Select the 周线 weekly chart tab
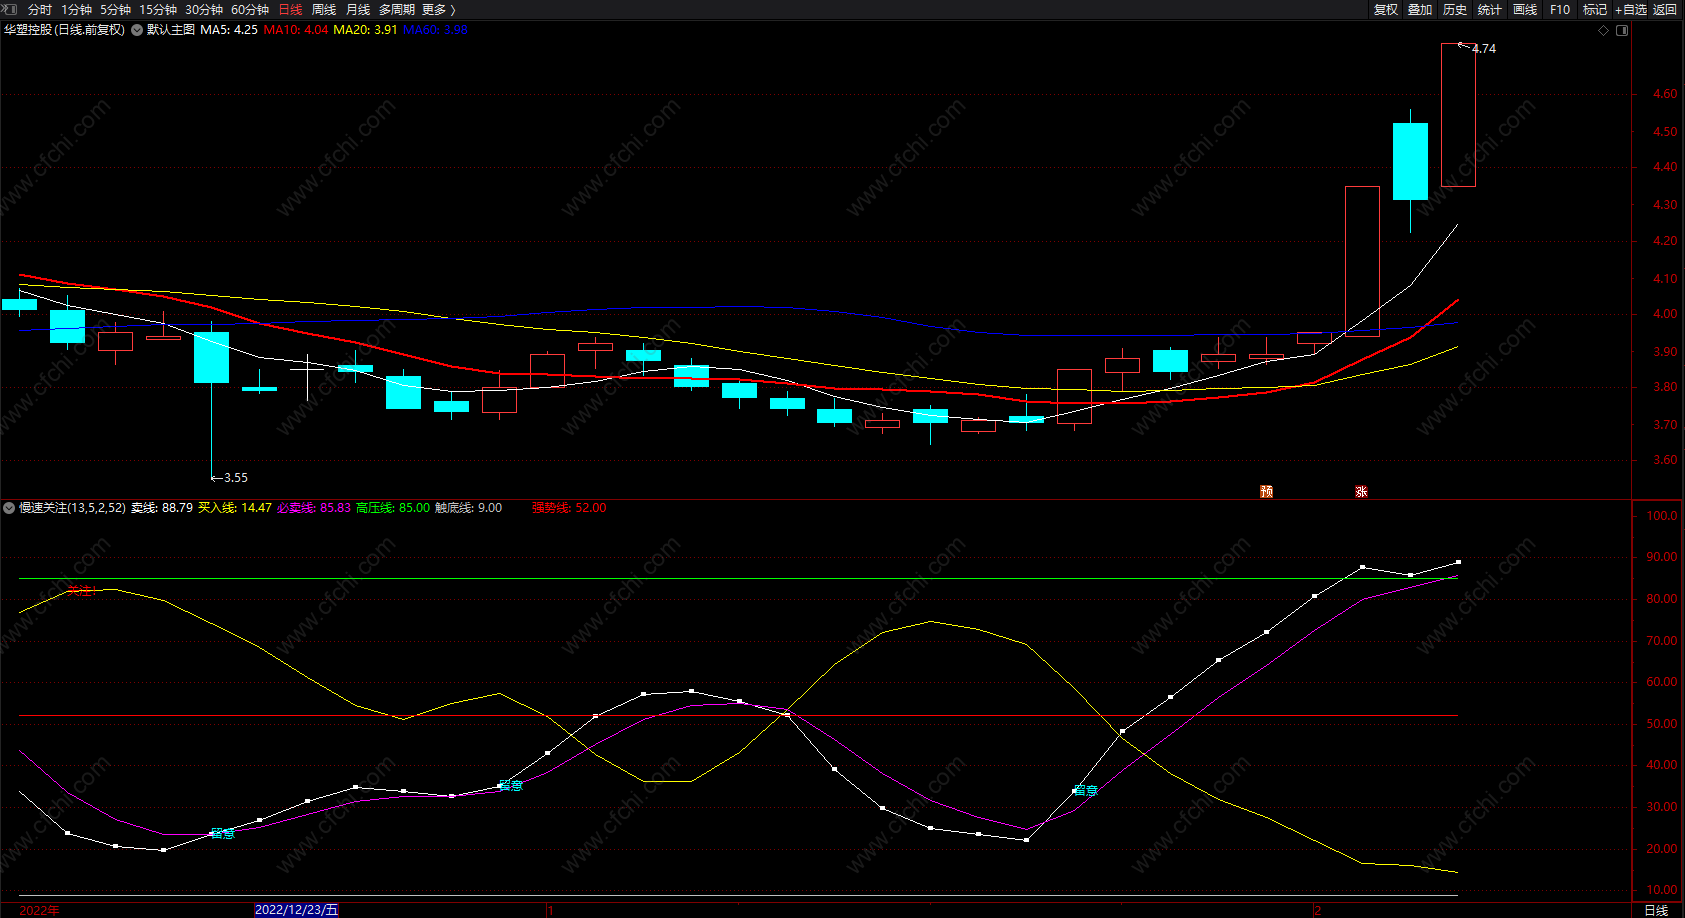1685x918 pixels. 324,9
